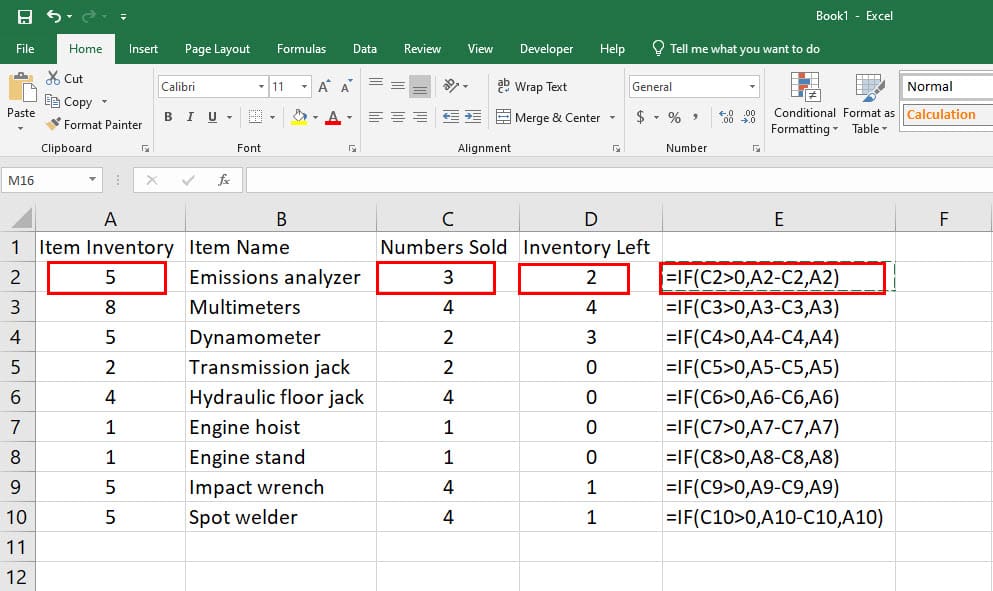Screen dimensions: 993x591
Task: Undo the last action
Action: click(53, 16)
